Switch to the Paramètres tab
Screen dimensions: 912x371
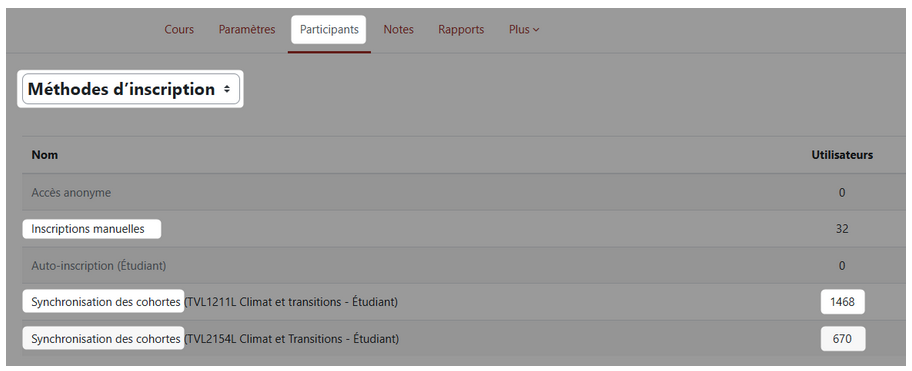(247, 30)
